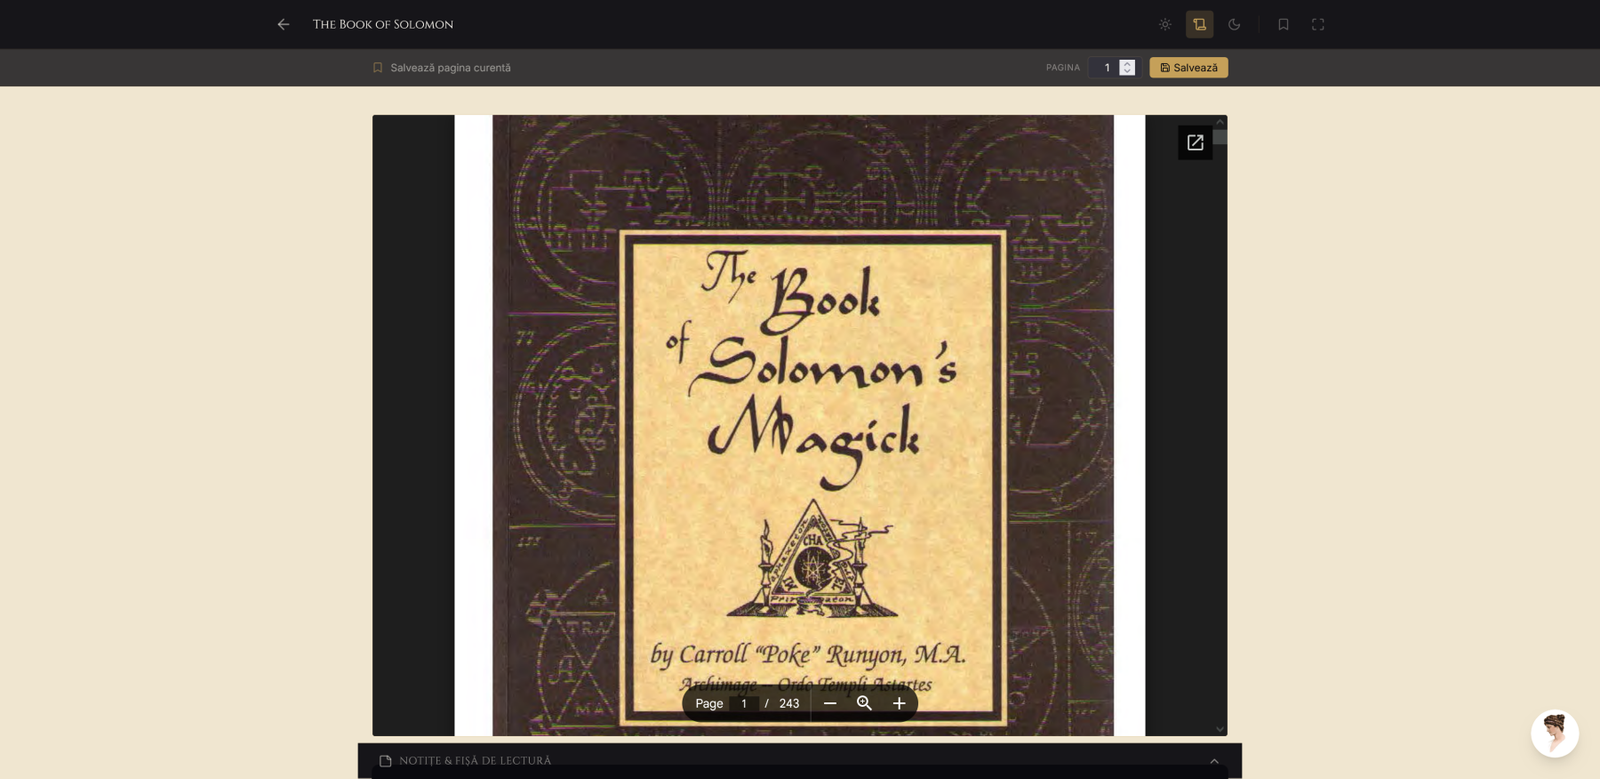1600x779 pixels.
Task: Select the sepia parchment scroll theme
Action: click(x=1200, y=24)
